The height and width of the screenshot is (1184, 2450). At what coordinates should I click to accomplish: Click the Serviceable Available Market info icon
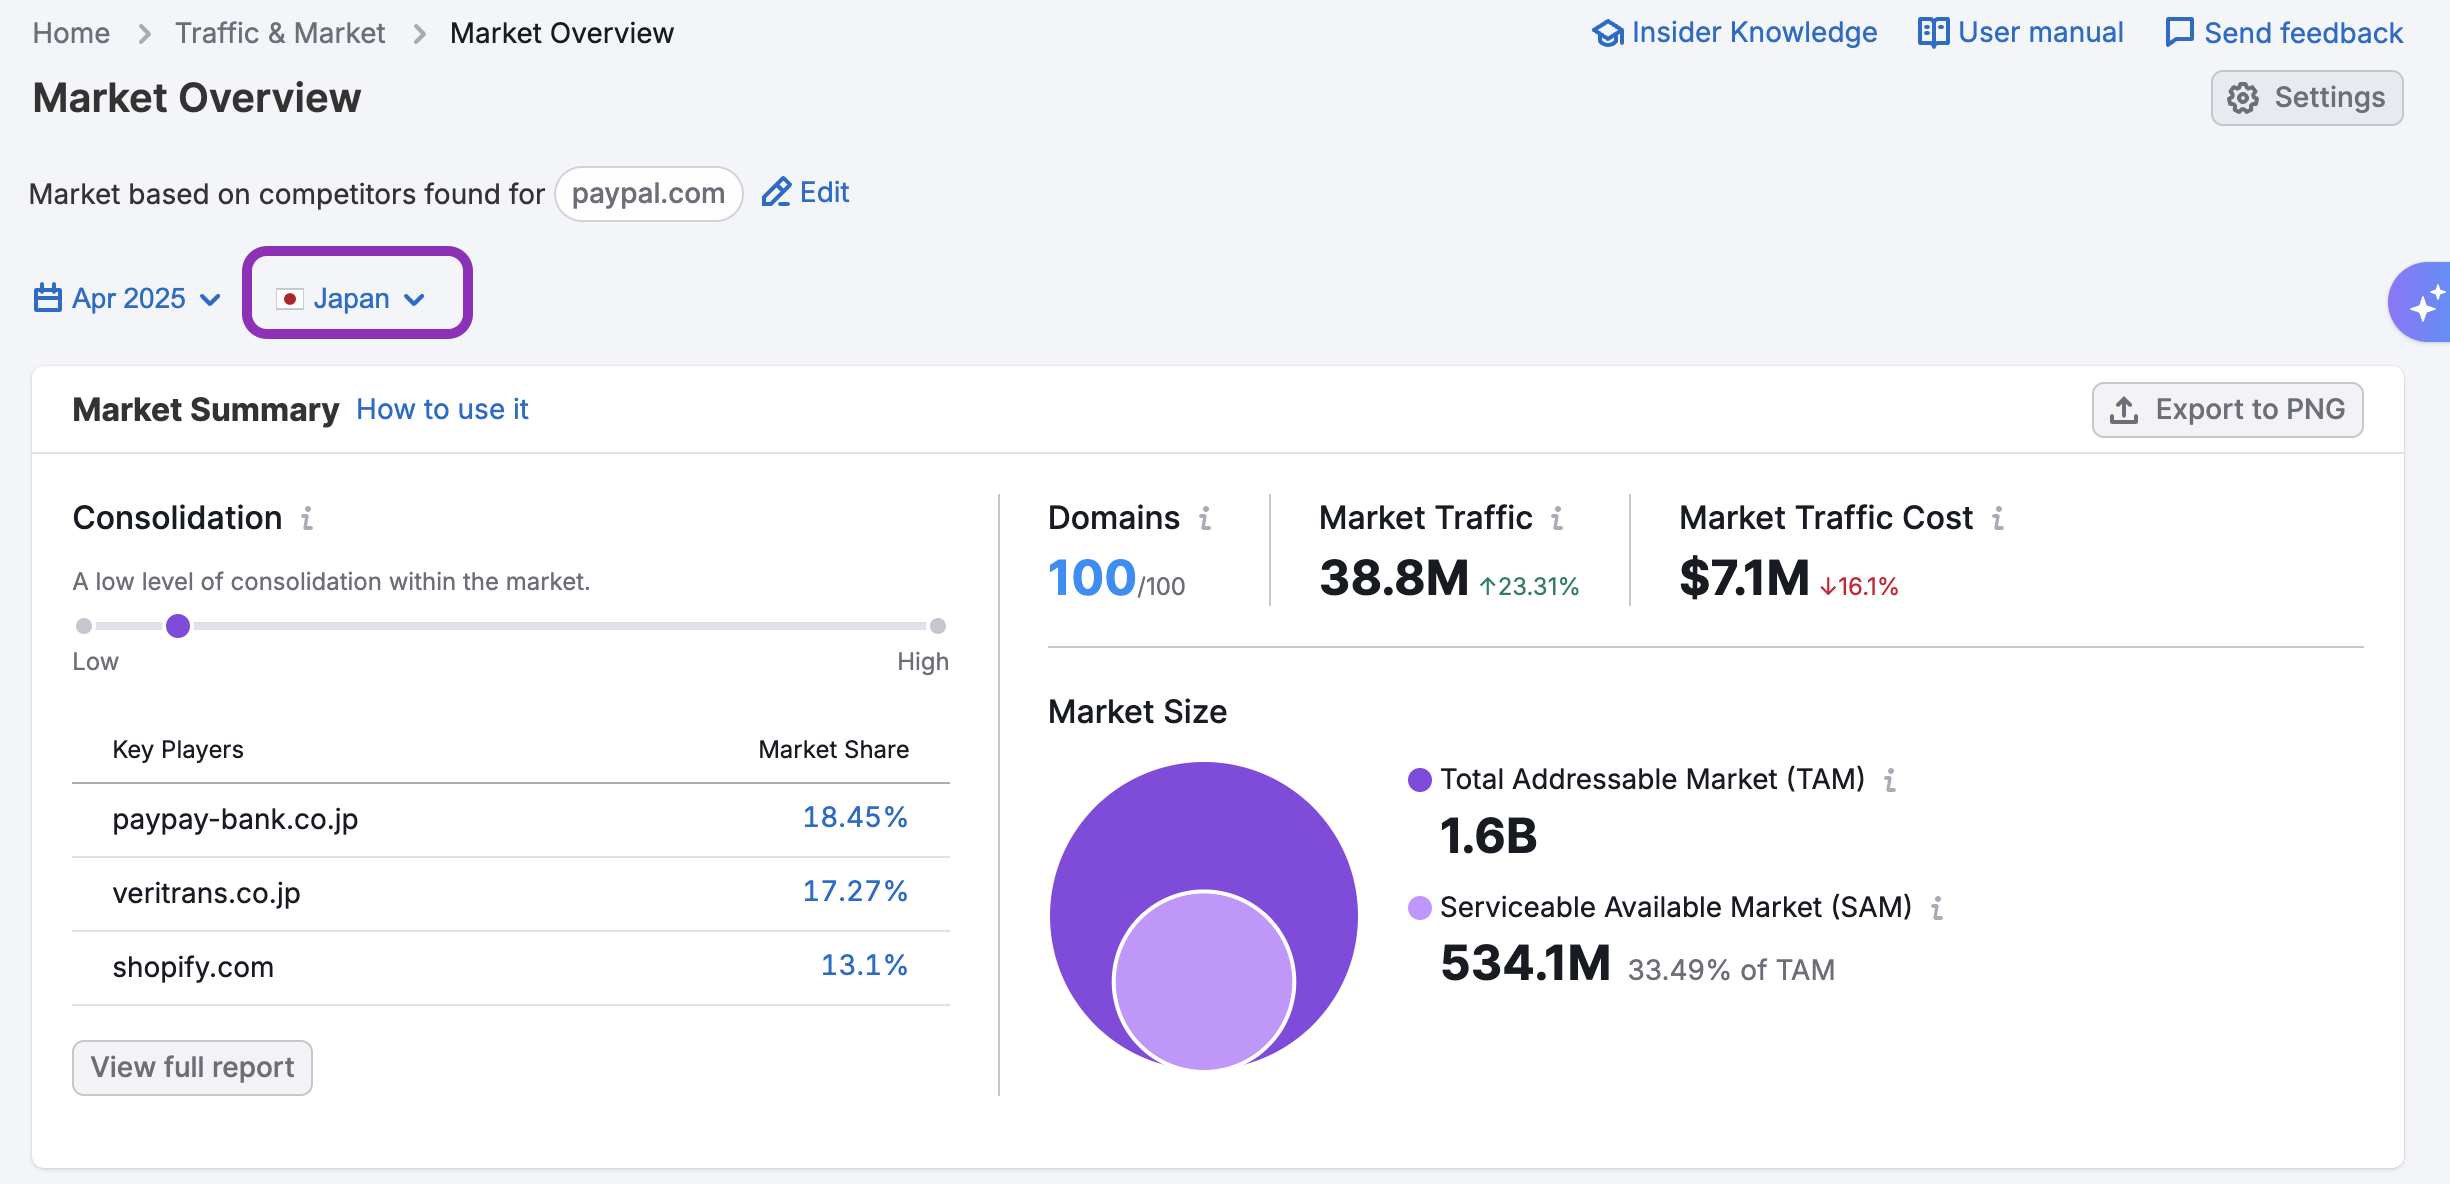point(1936,908)
